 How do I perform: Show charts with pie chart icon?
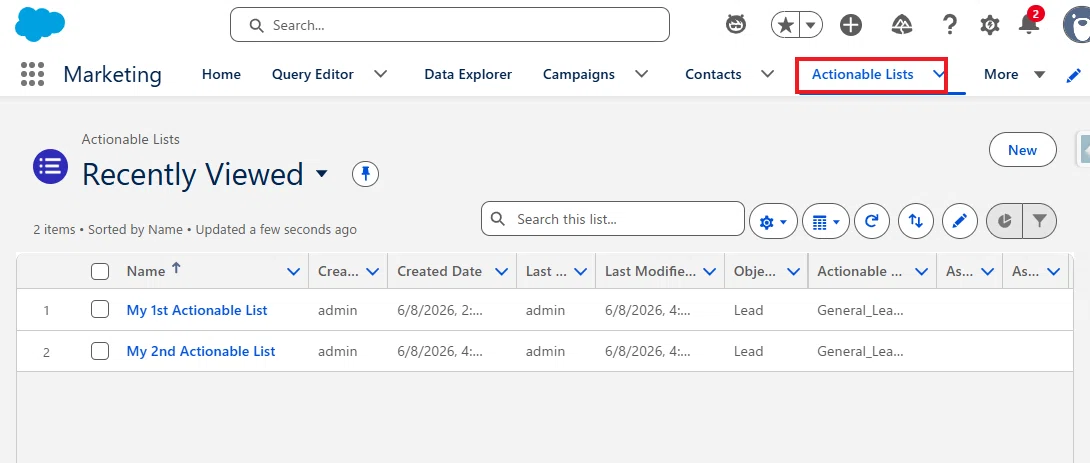point(1004,222)
